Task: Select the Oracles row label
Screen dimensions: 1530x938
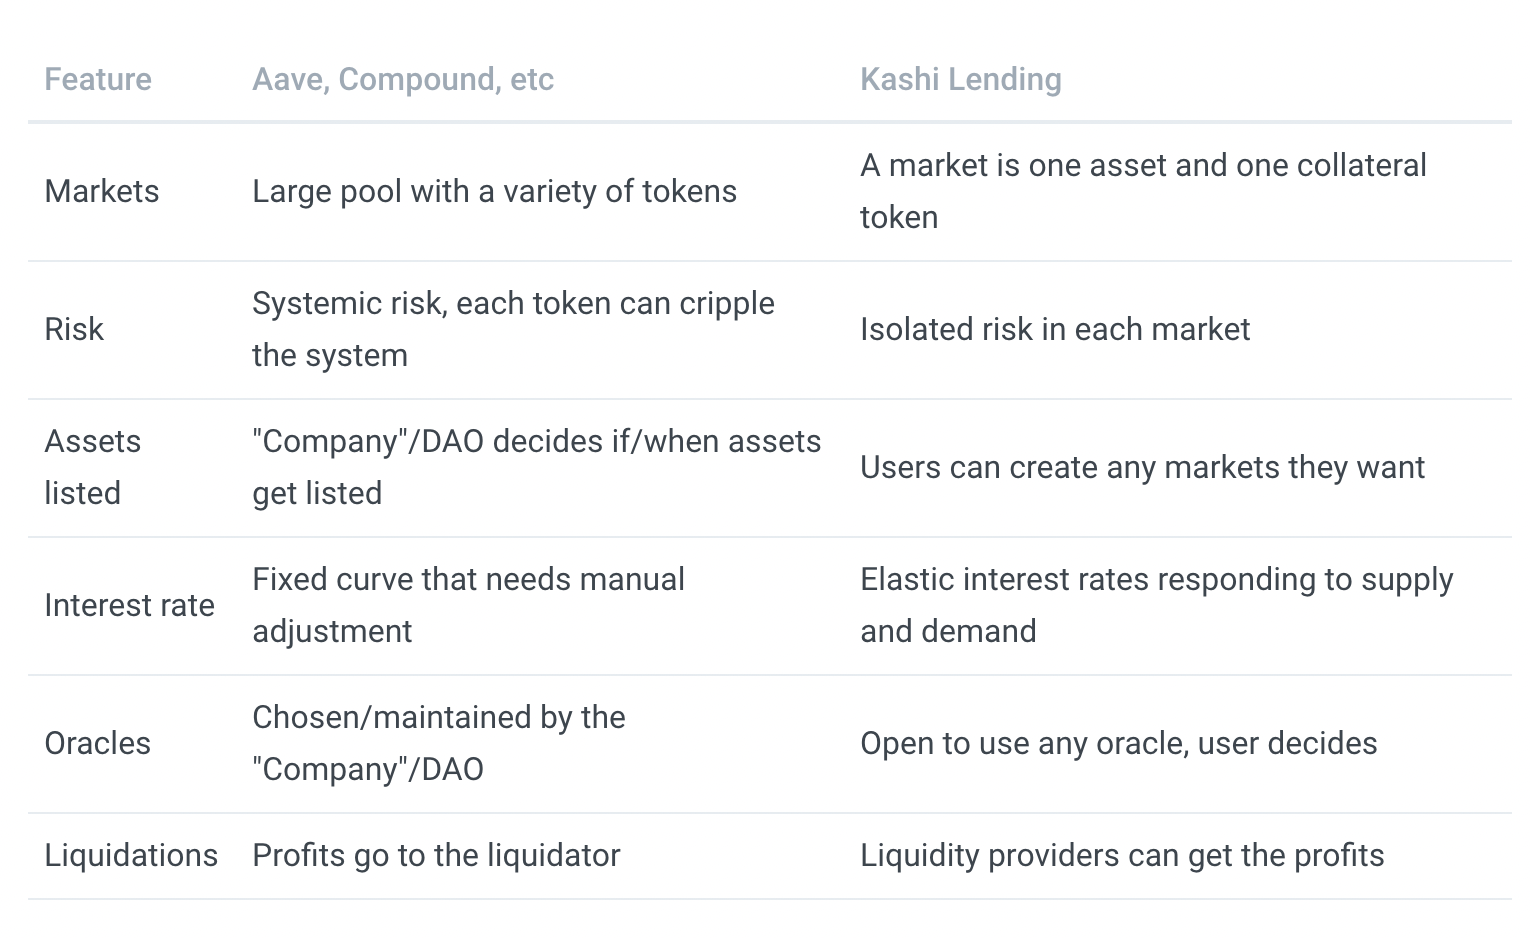Action: coord(98,743)
